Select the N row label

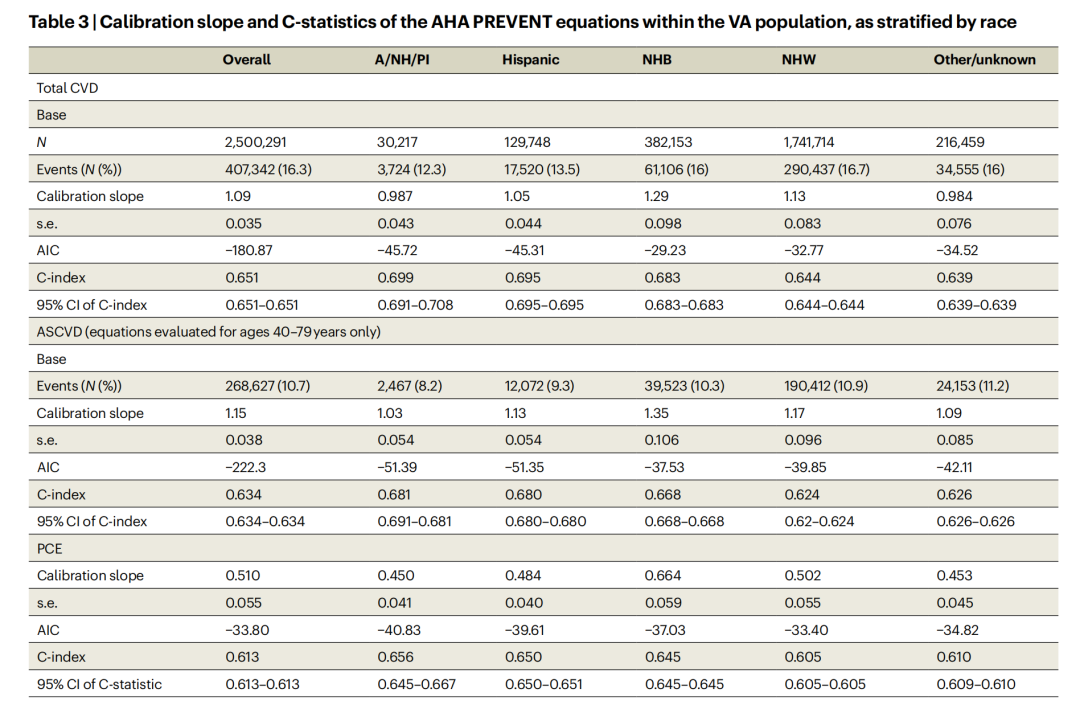pos(42,142)
